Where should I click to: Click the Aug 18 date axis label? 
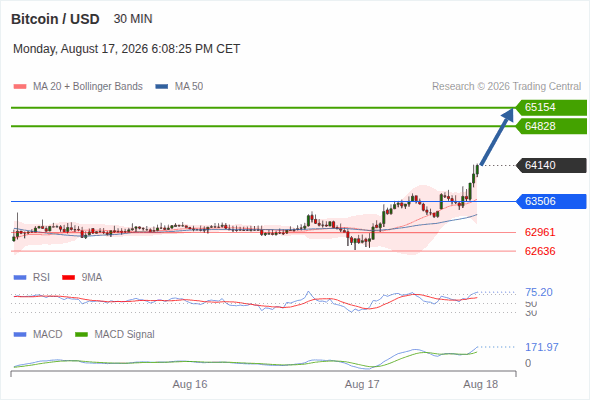[481, 384]
